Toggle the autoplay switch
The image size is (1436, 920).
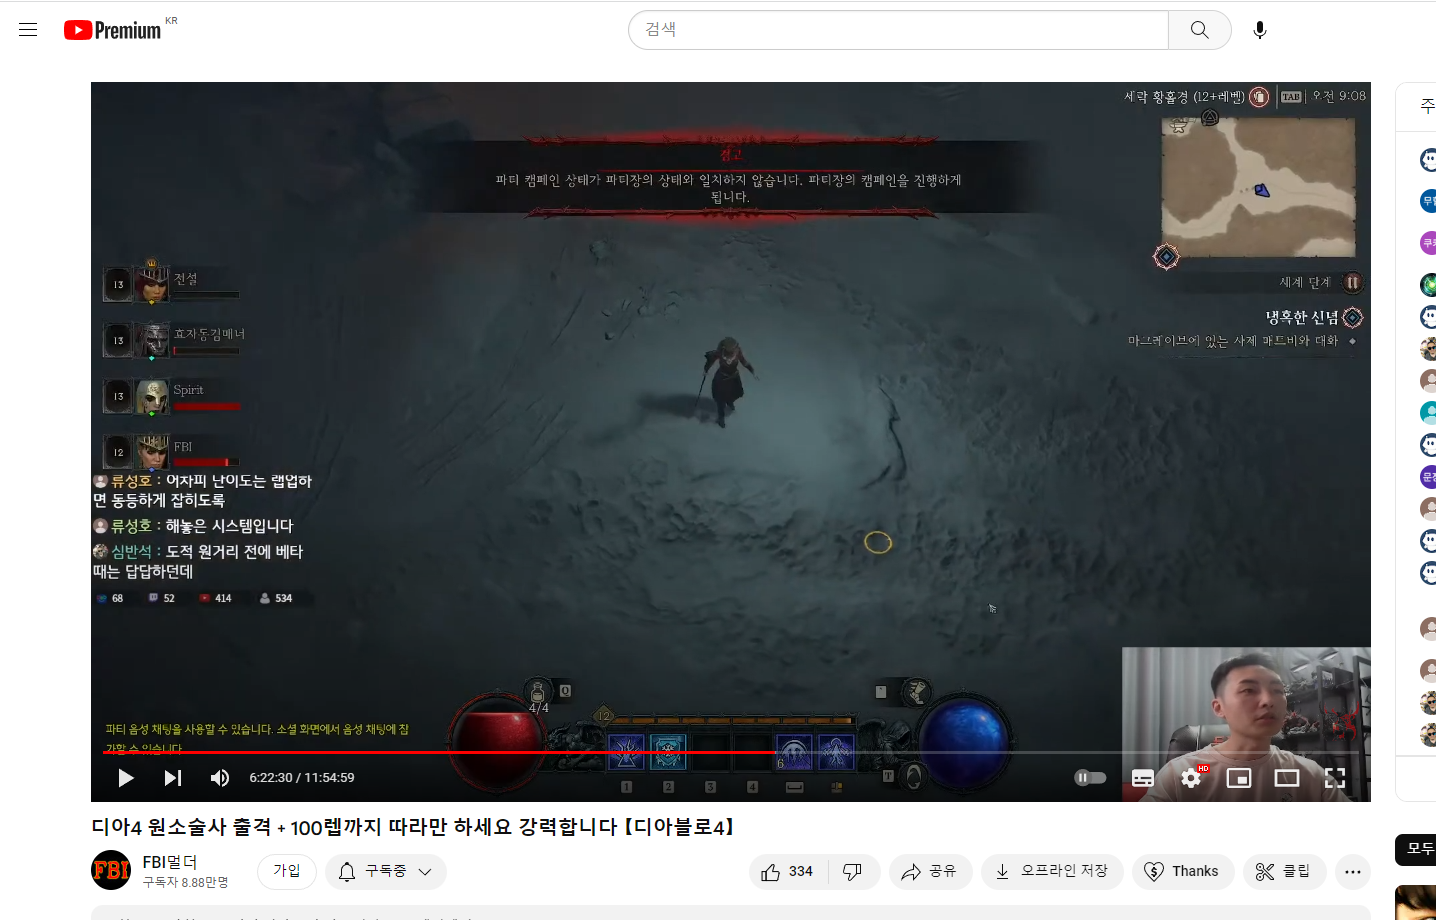tap(1090, 778)
